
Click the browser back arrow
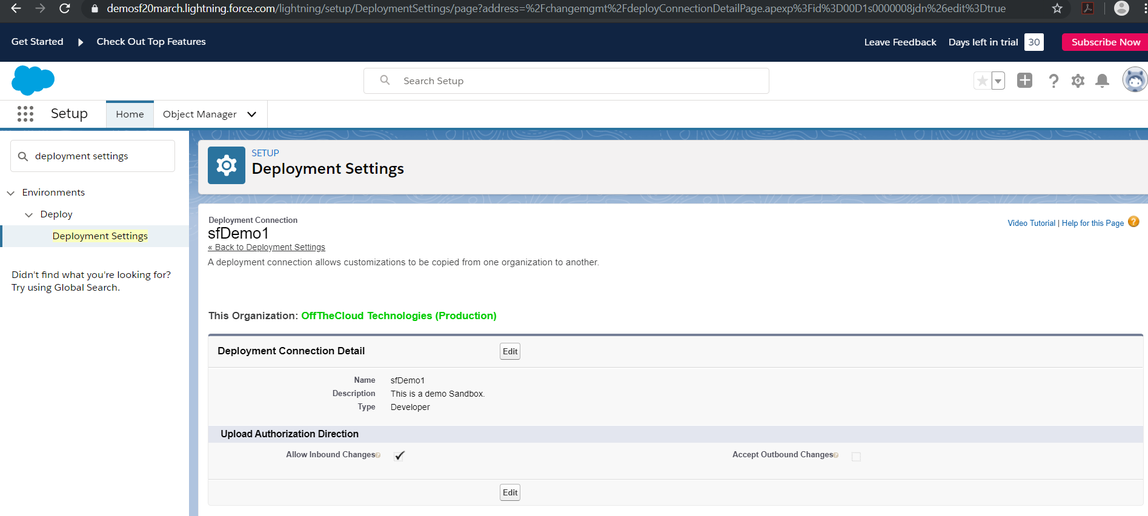[15, 8]
